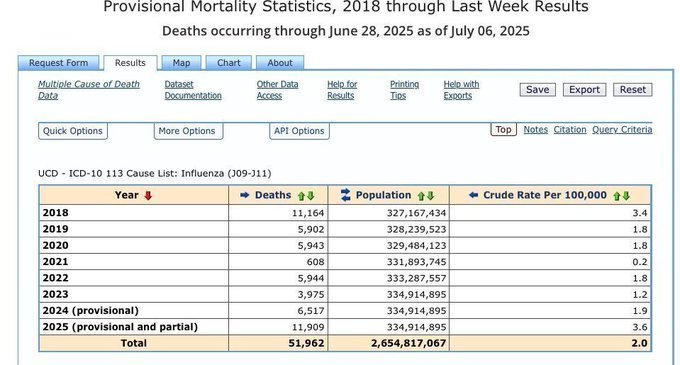680x365 pixels.
Task: Select the 2019 year row label
Action: 56,229
